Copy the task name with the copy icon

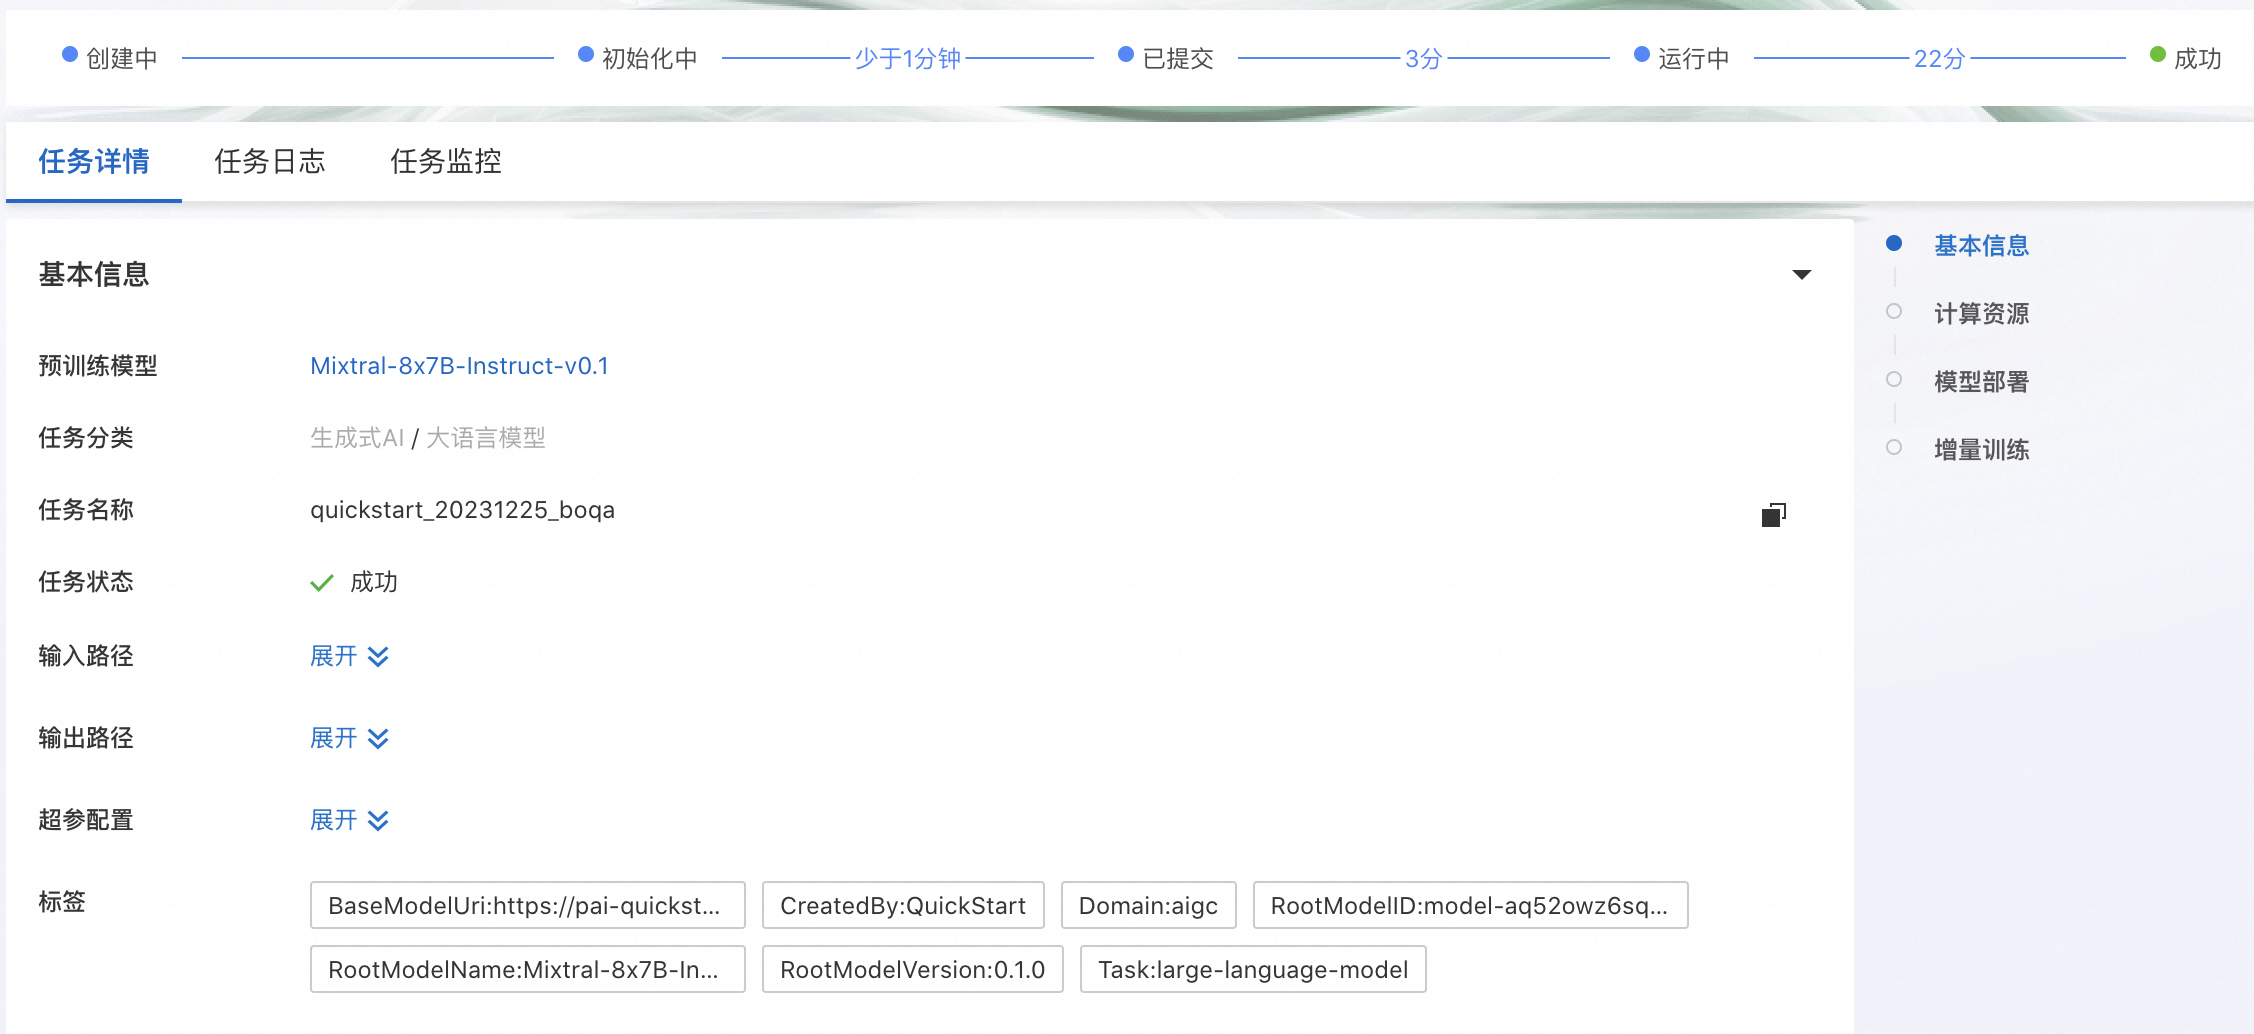coord(1773,514)
